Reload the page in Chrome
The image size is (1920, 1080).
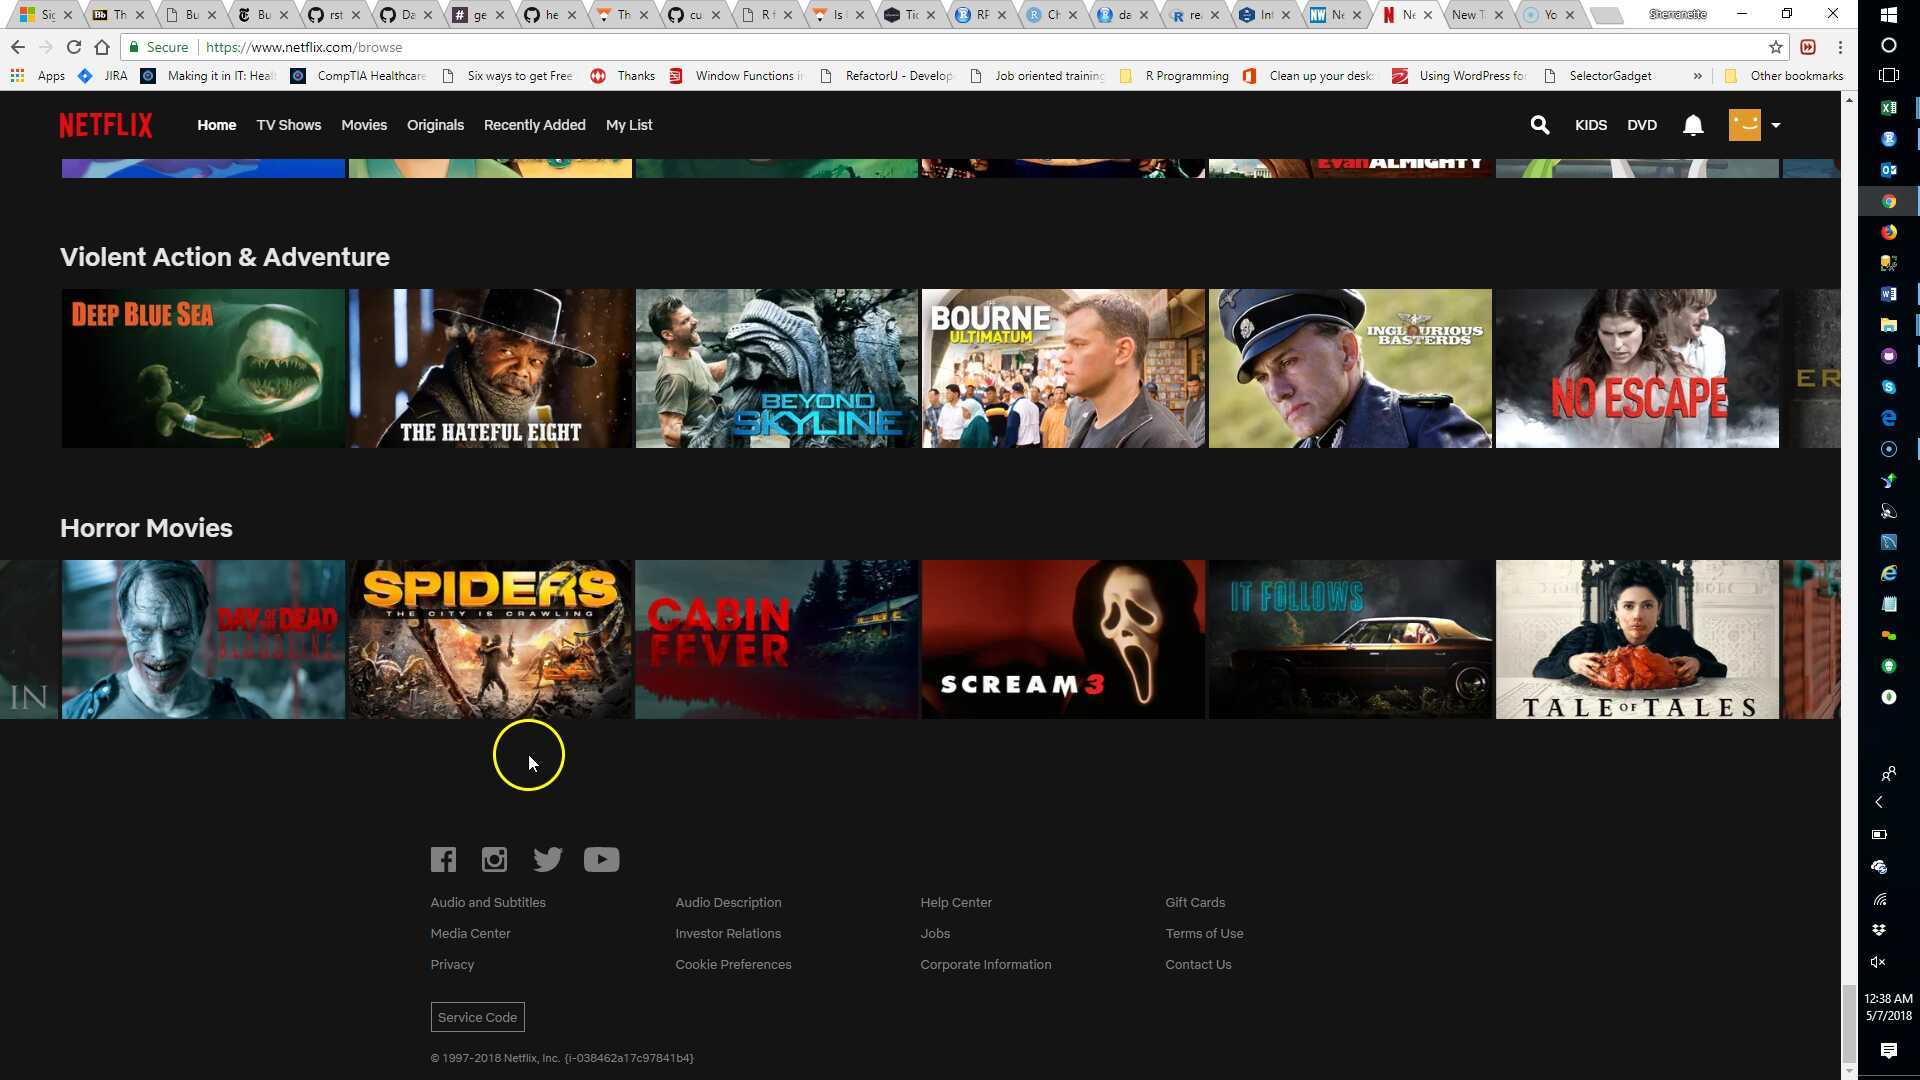(73, 47)
